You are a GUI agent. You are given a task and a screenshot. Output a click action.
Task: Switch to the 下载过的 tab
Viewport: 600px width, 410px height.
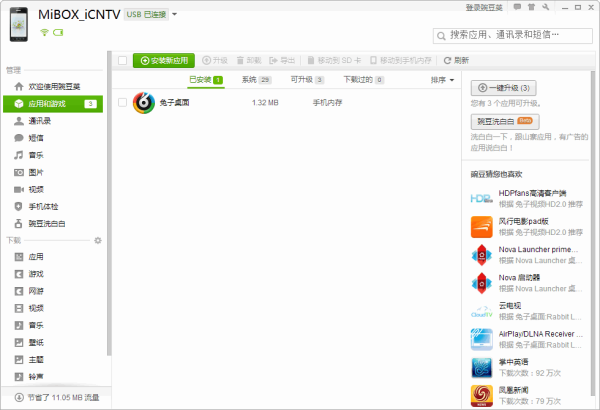point(364,80)
